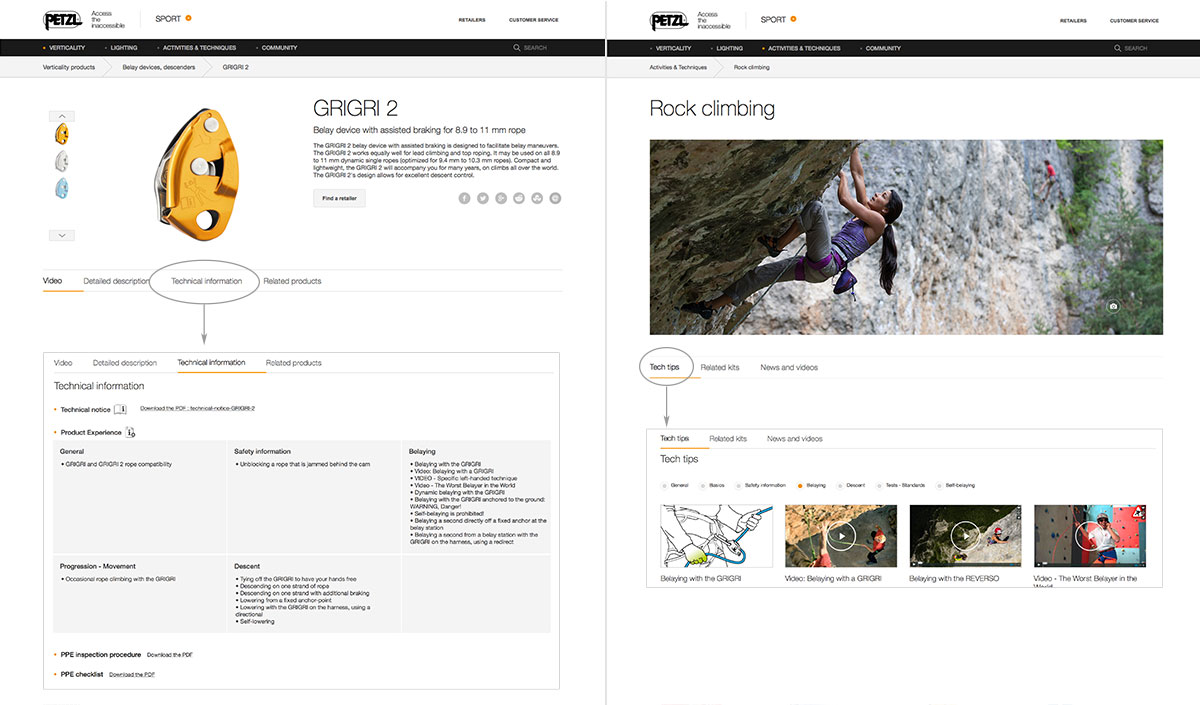Download the PPE checklist PDF
The height and width of the screenshot is (705, 1200).
132,675
